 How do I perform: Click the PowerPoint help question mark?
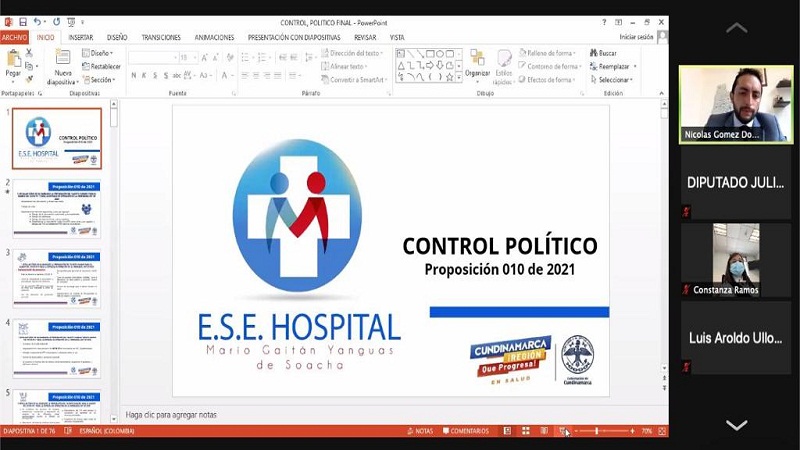604,22
